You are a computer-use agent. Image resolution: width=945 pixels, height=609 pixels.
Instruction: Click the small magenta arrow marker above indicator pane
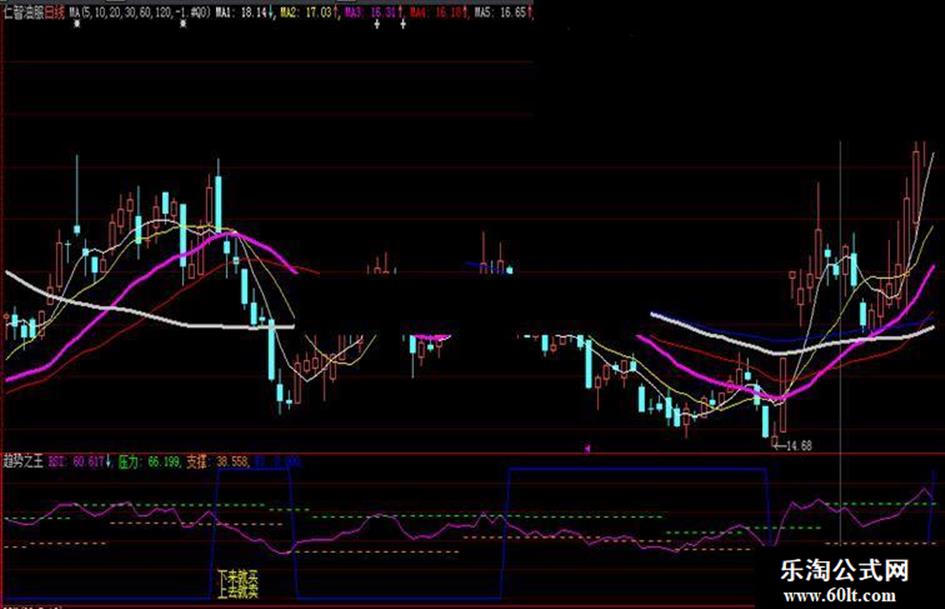tap(587, 448)
